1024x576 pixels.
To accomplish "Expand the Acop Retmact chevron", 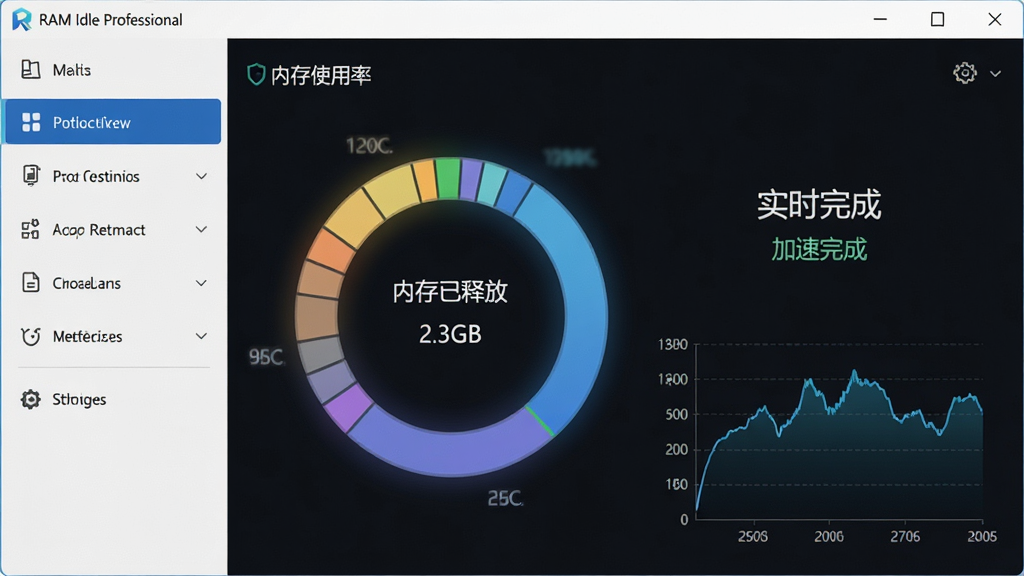I will pos(202,229).
